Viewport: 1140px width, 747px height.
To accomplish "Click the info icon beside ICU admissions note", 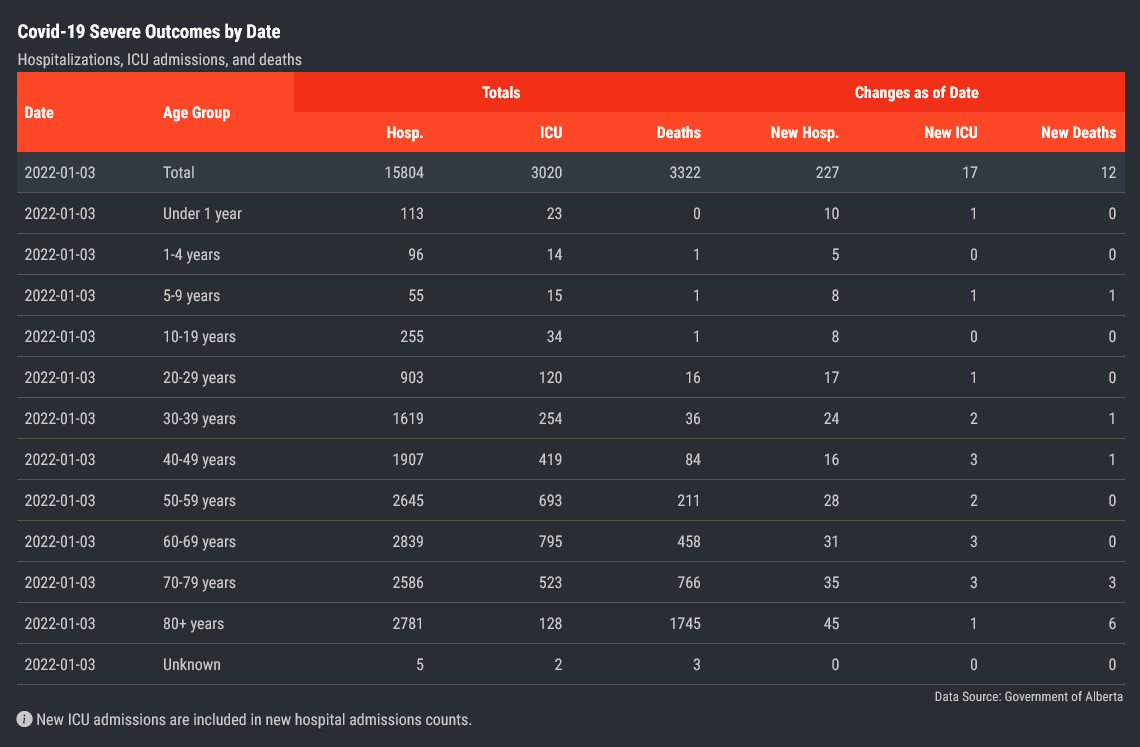I will tap(24, 719).
